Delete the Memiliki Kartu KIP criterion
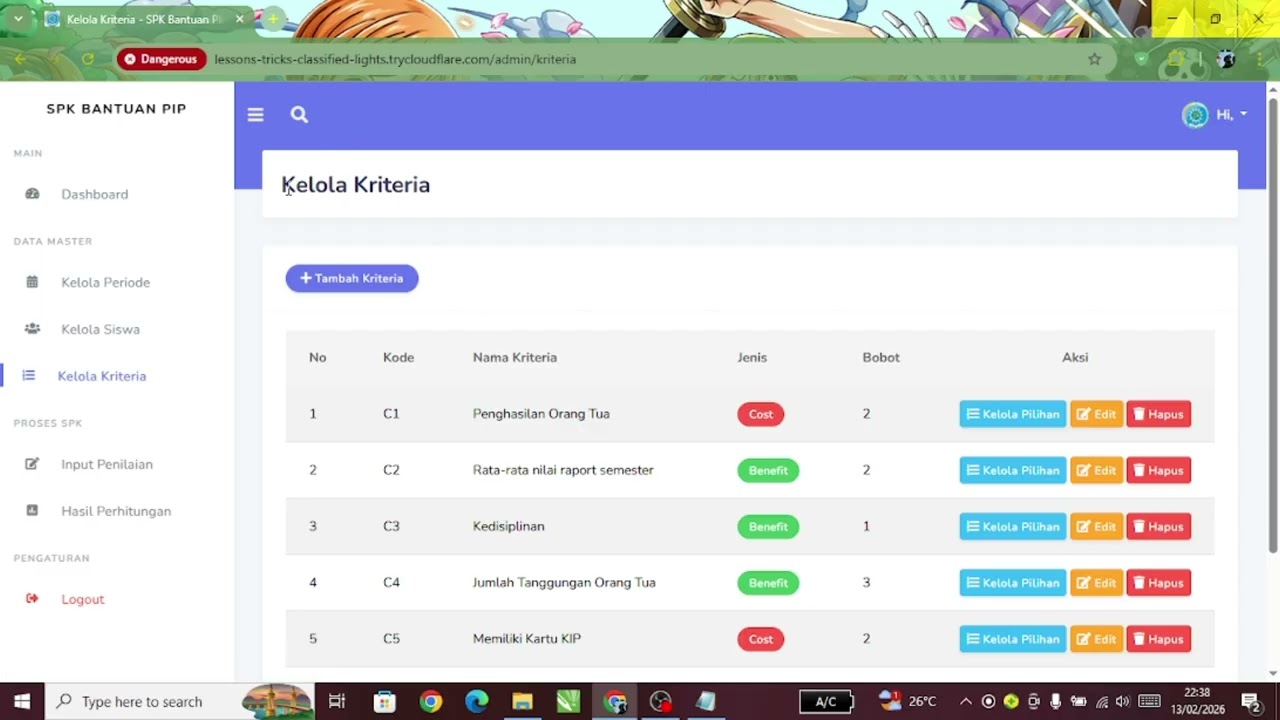The width and height of the screenshot is (1280, 720). (1159, 639)
